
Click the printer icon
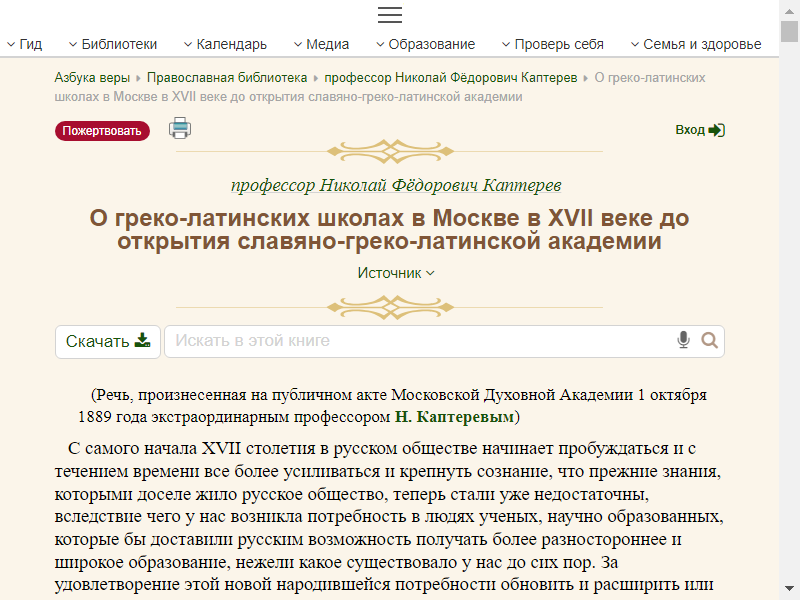click(180, 128)
